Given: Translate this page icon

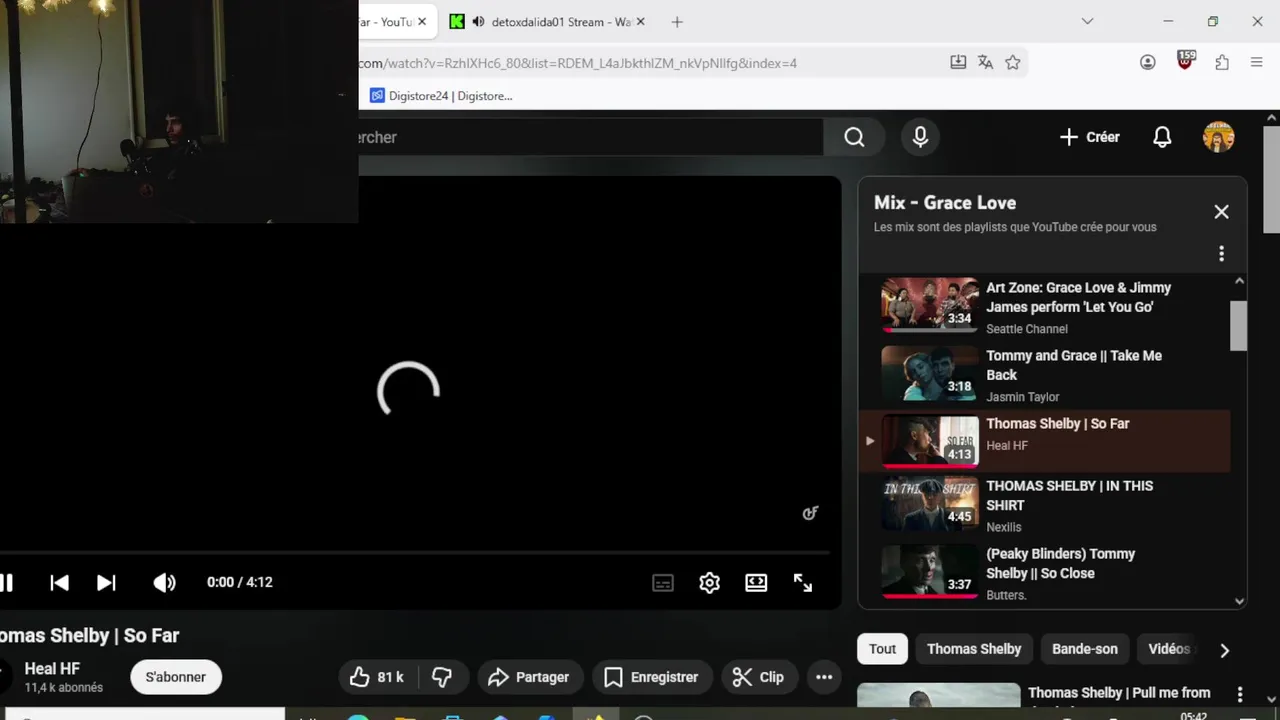Looking at the screenshot, I should pyautogui.click(x=985, y=63).
